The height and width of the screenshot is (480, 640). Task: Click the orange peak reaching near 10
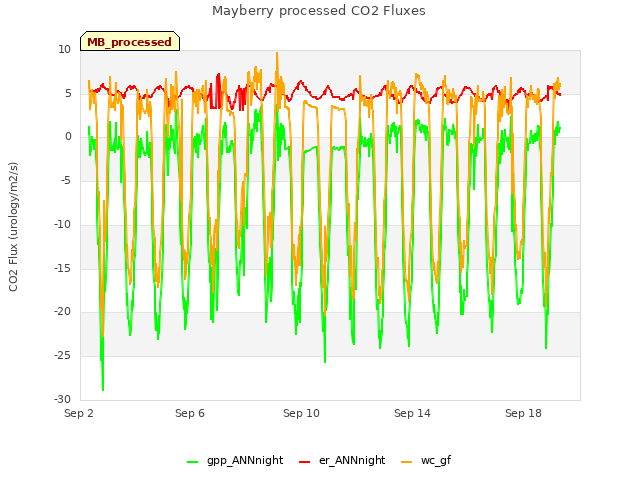coord(277,53)
